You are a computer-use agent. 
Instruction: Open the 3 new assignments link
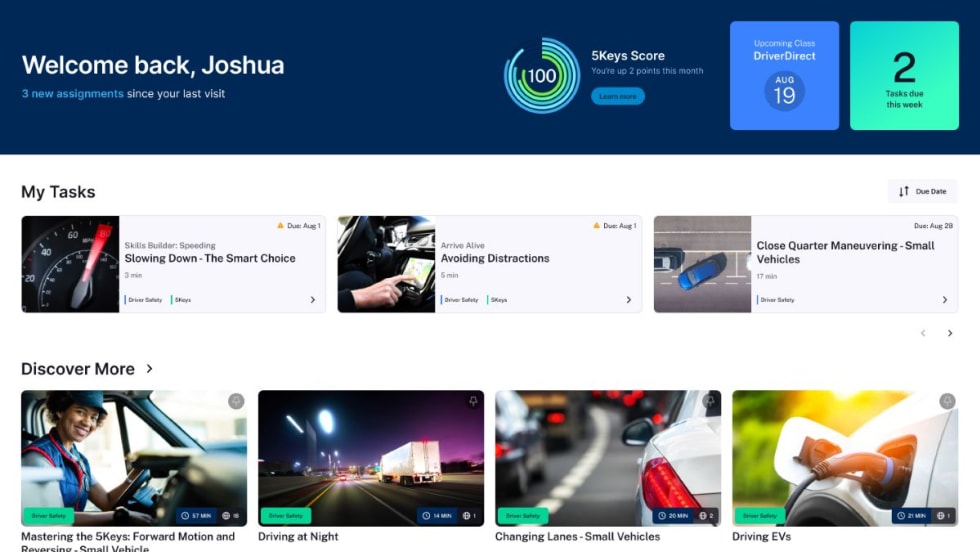point(72,94)
